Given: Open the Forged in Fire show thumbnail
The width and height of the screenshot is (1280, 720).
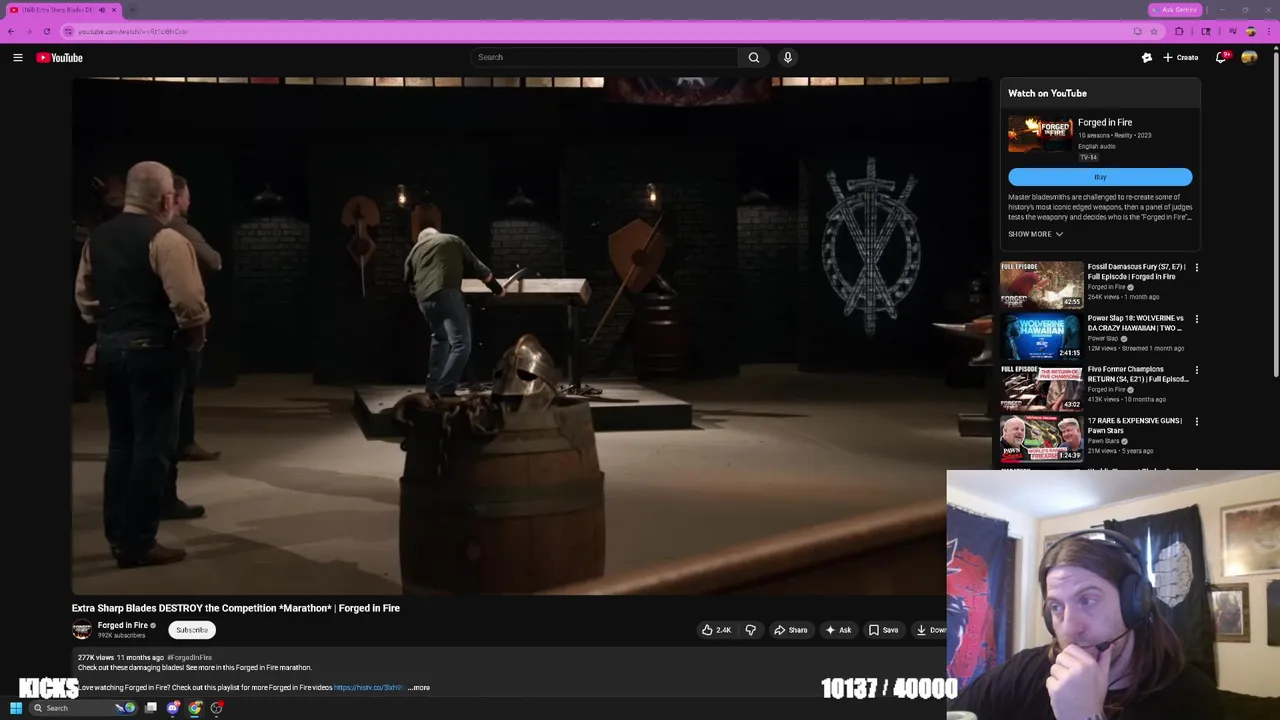Looking at the screenshot, I should tap(1040, 134).
